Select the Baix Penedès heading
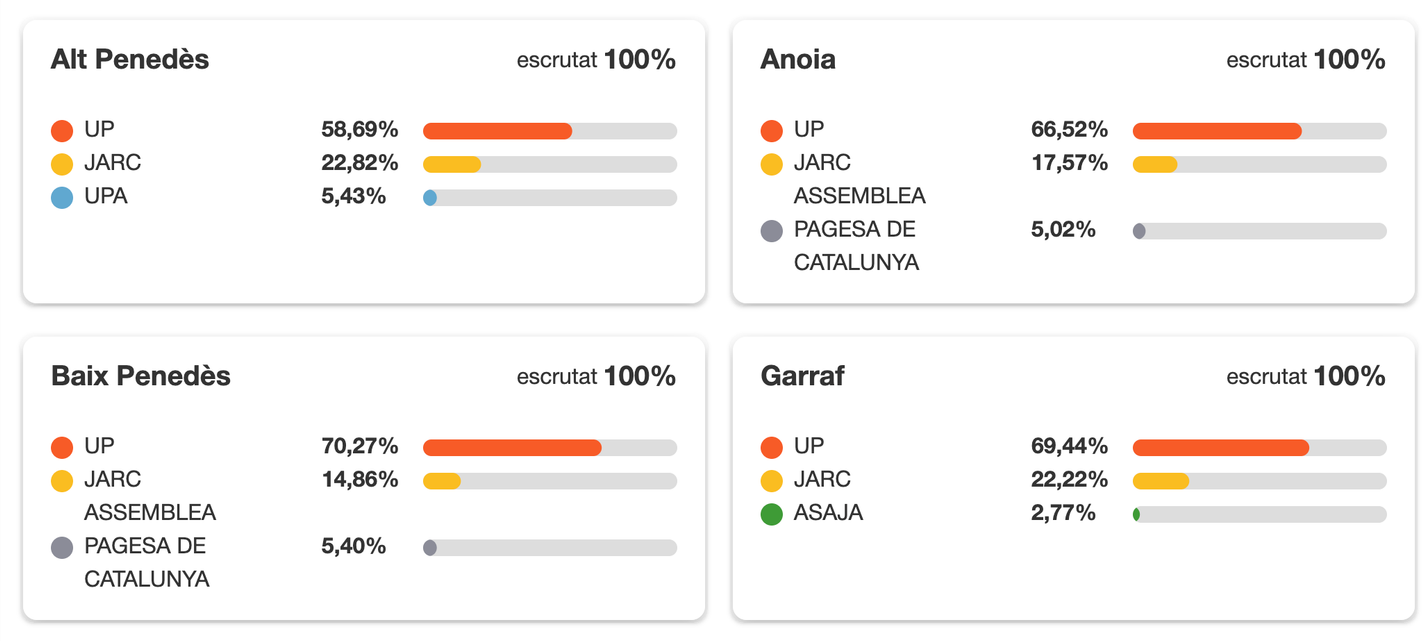Viewport: 1428px width, 641px height. point(141,376)
